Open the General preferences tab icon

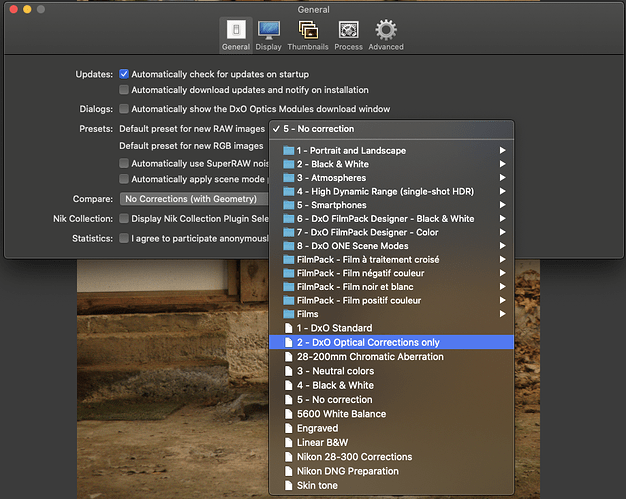pos(236,30)
